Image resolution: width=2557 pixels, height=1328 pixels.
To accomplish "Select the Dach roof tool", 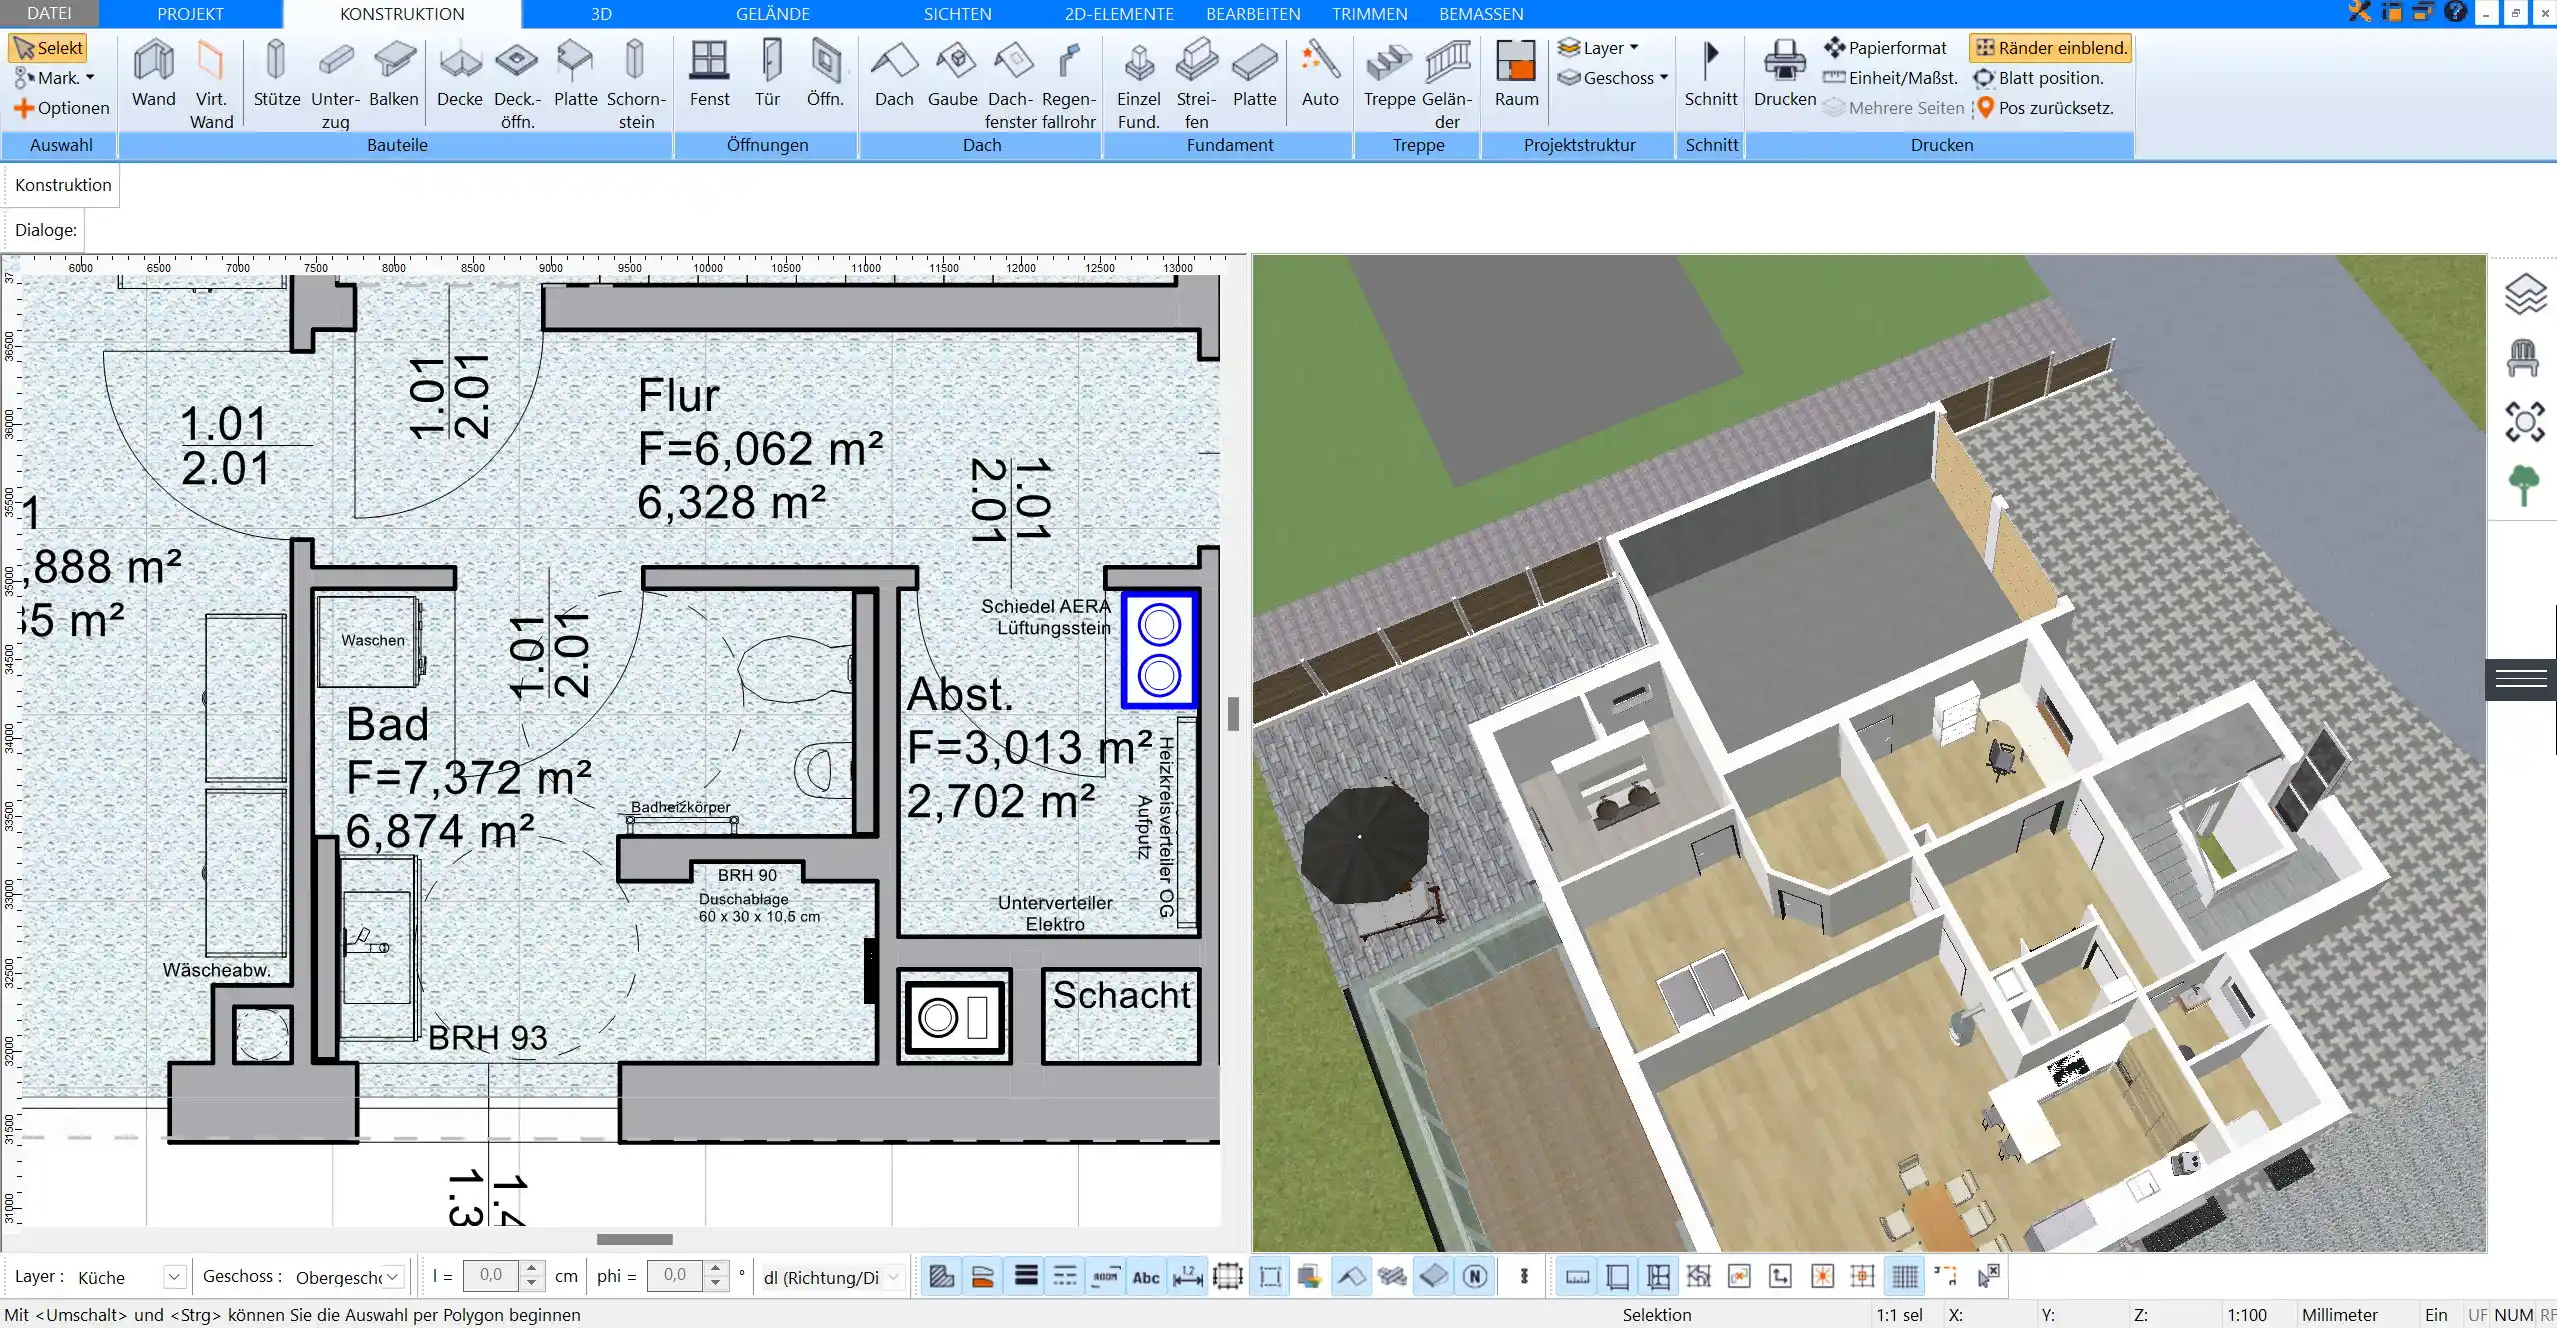I will click(x=894, y=75).
